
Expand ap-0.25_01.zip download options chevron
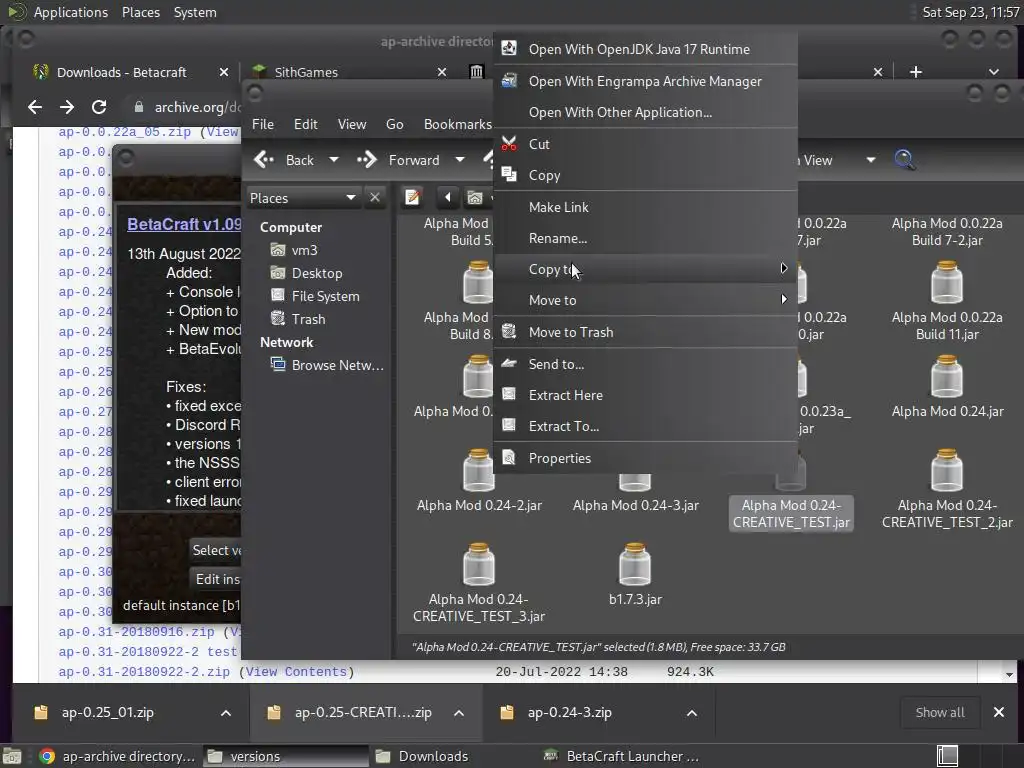pos(225,712)
